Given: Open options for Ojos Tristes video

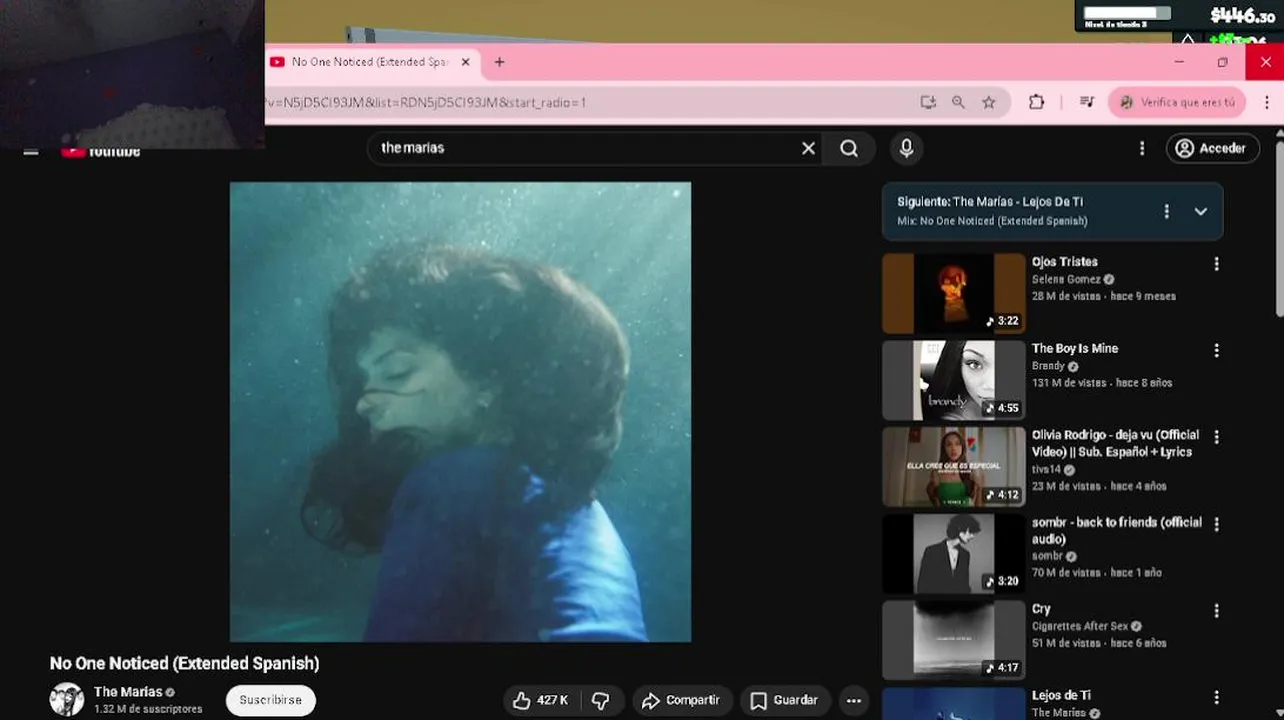Looking at the screenshot, I should [1216, 264].
